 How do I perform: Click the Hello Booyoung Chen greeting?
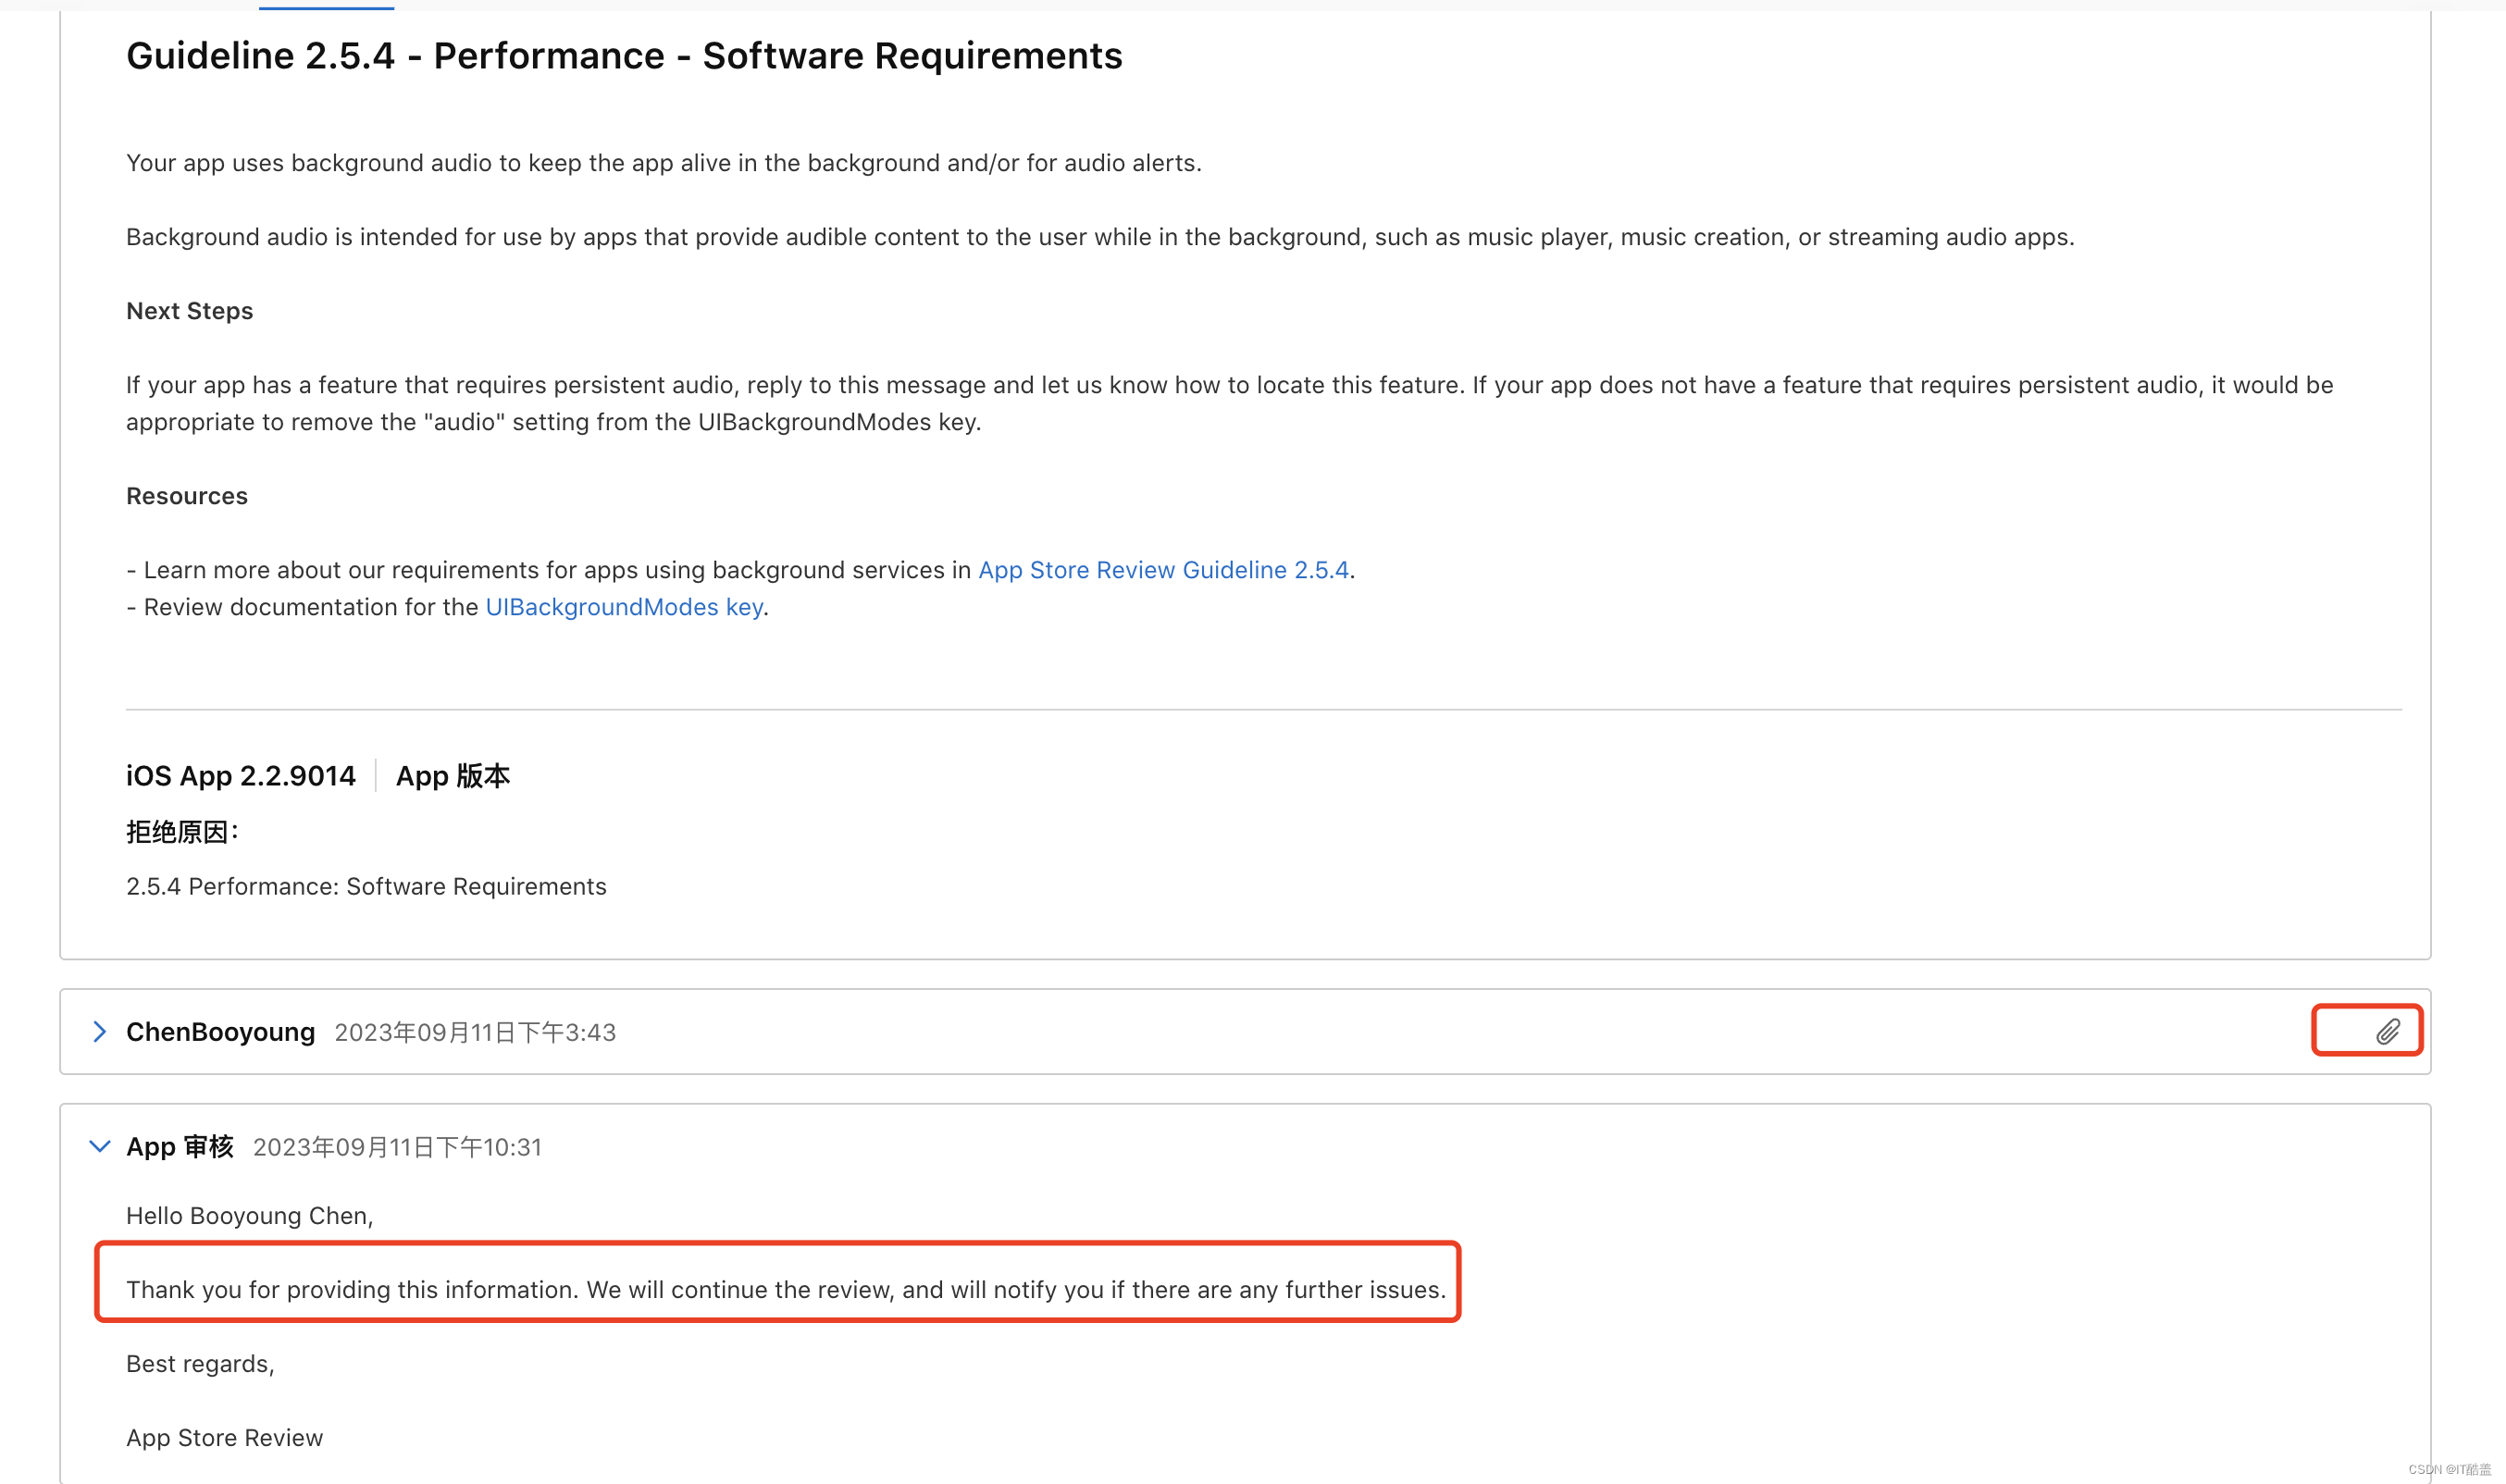pos(250,1216)
